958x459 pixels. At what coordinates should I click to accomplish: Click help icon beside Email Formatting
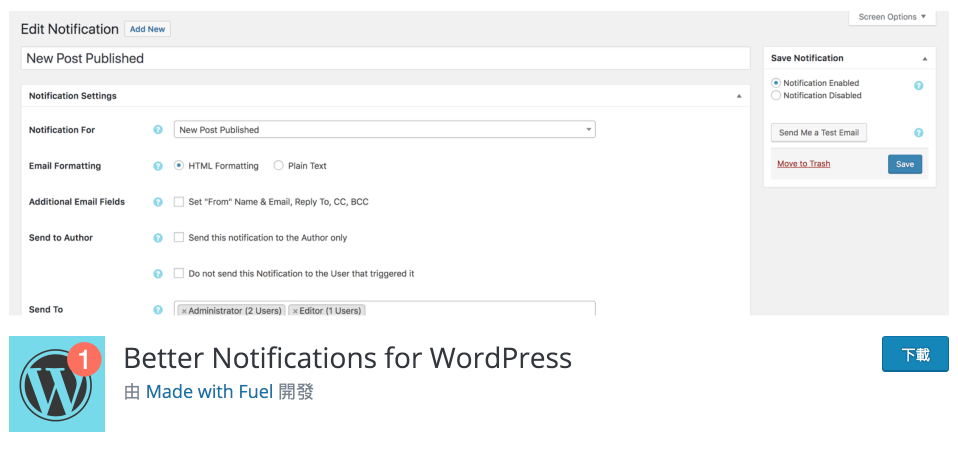pyautogui.click(x=158, y=166)
